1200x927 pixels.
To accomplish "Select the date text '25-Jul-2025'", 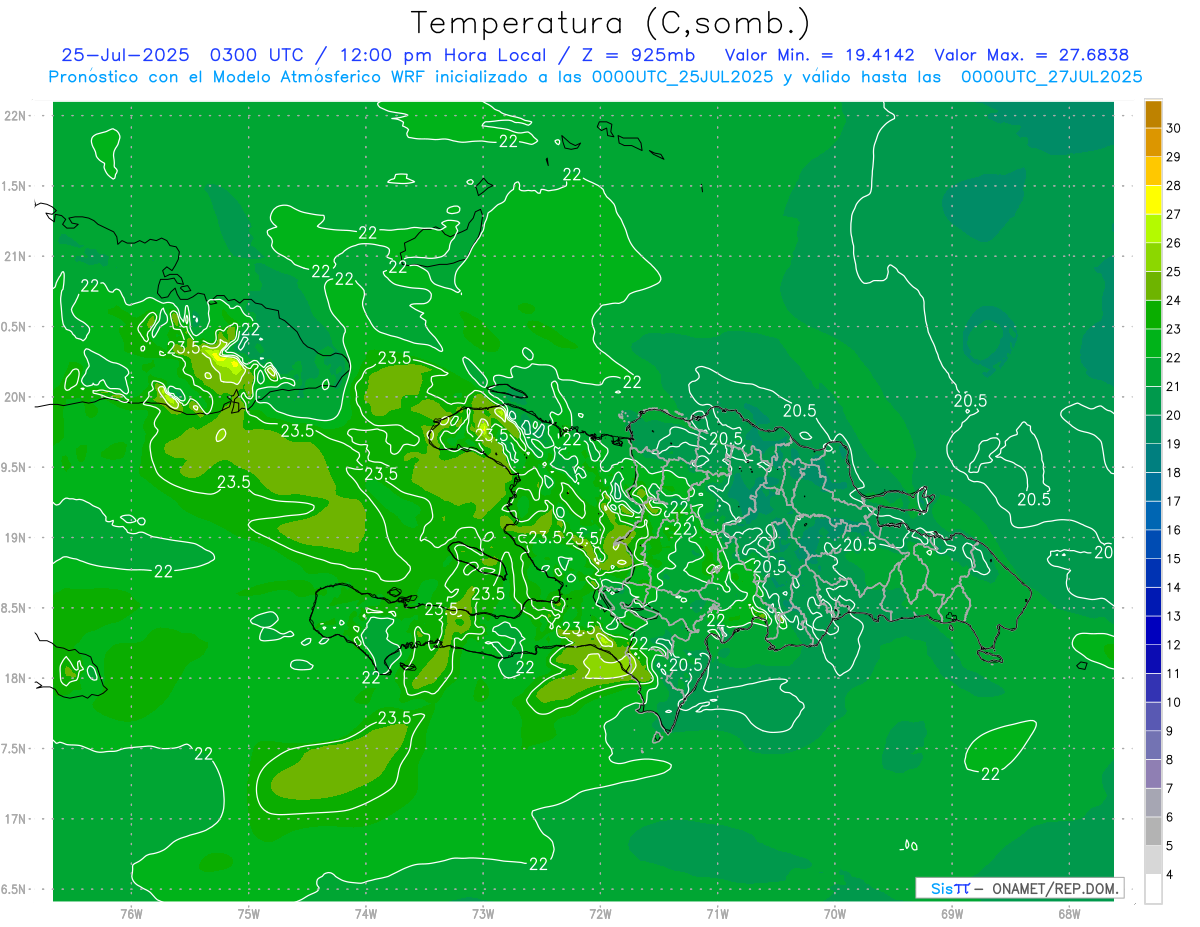I will tap(125, 56).
